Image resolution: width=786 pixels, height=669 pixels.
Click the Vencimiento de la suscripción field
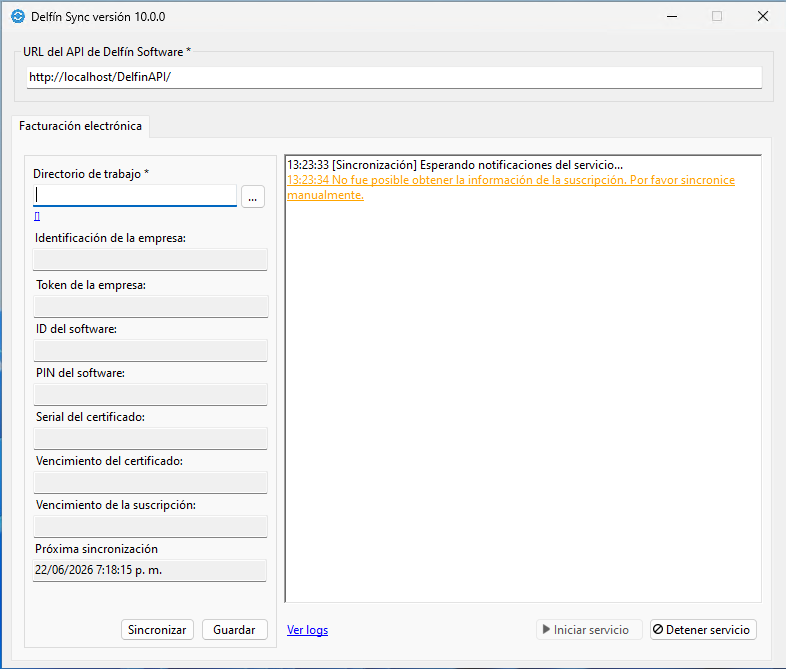pyautogui.click(x=150, y=527)
